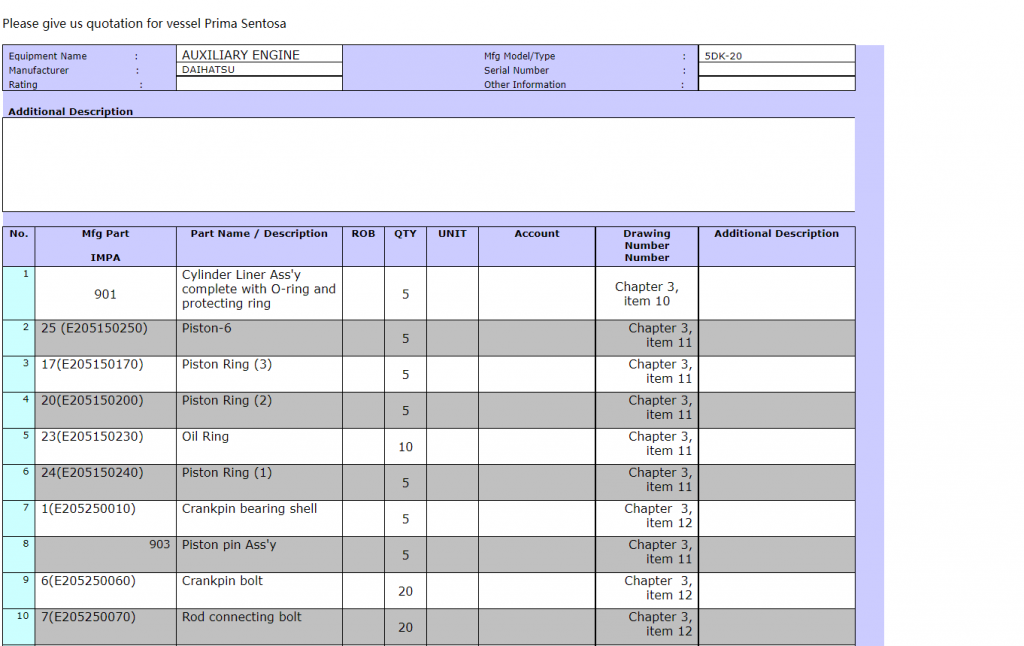Click the Mfg Part IMPA column header
The height and width of the screenshot is (646, 1024).
[x=105, y=245]
